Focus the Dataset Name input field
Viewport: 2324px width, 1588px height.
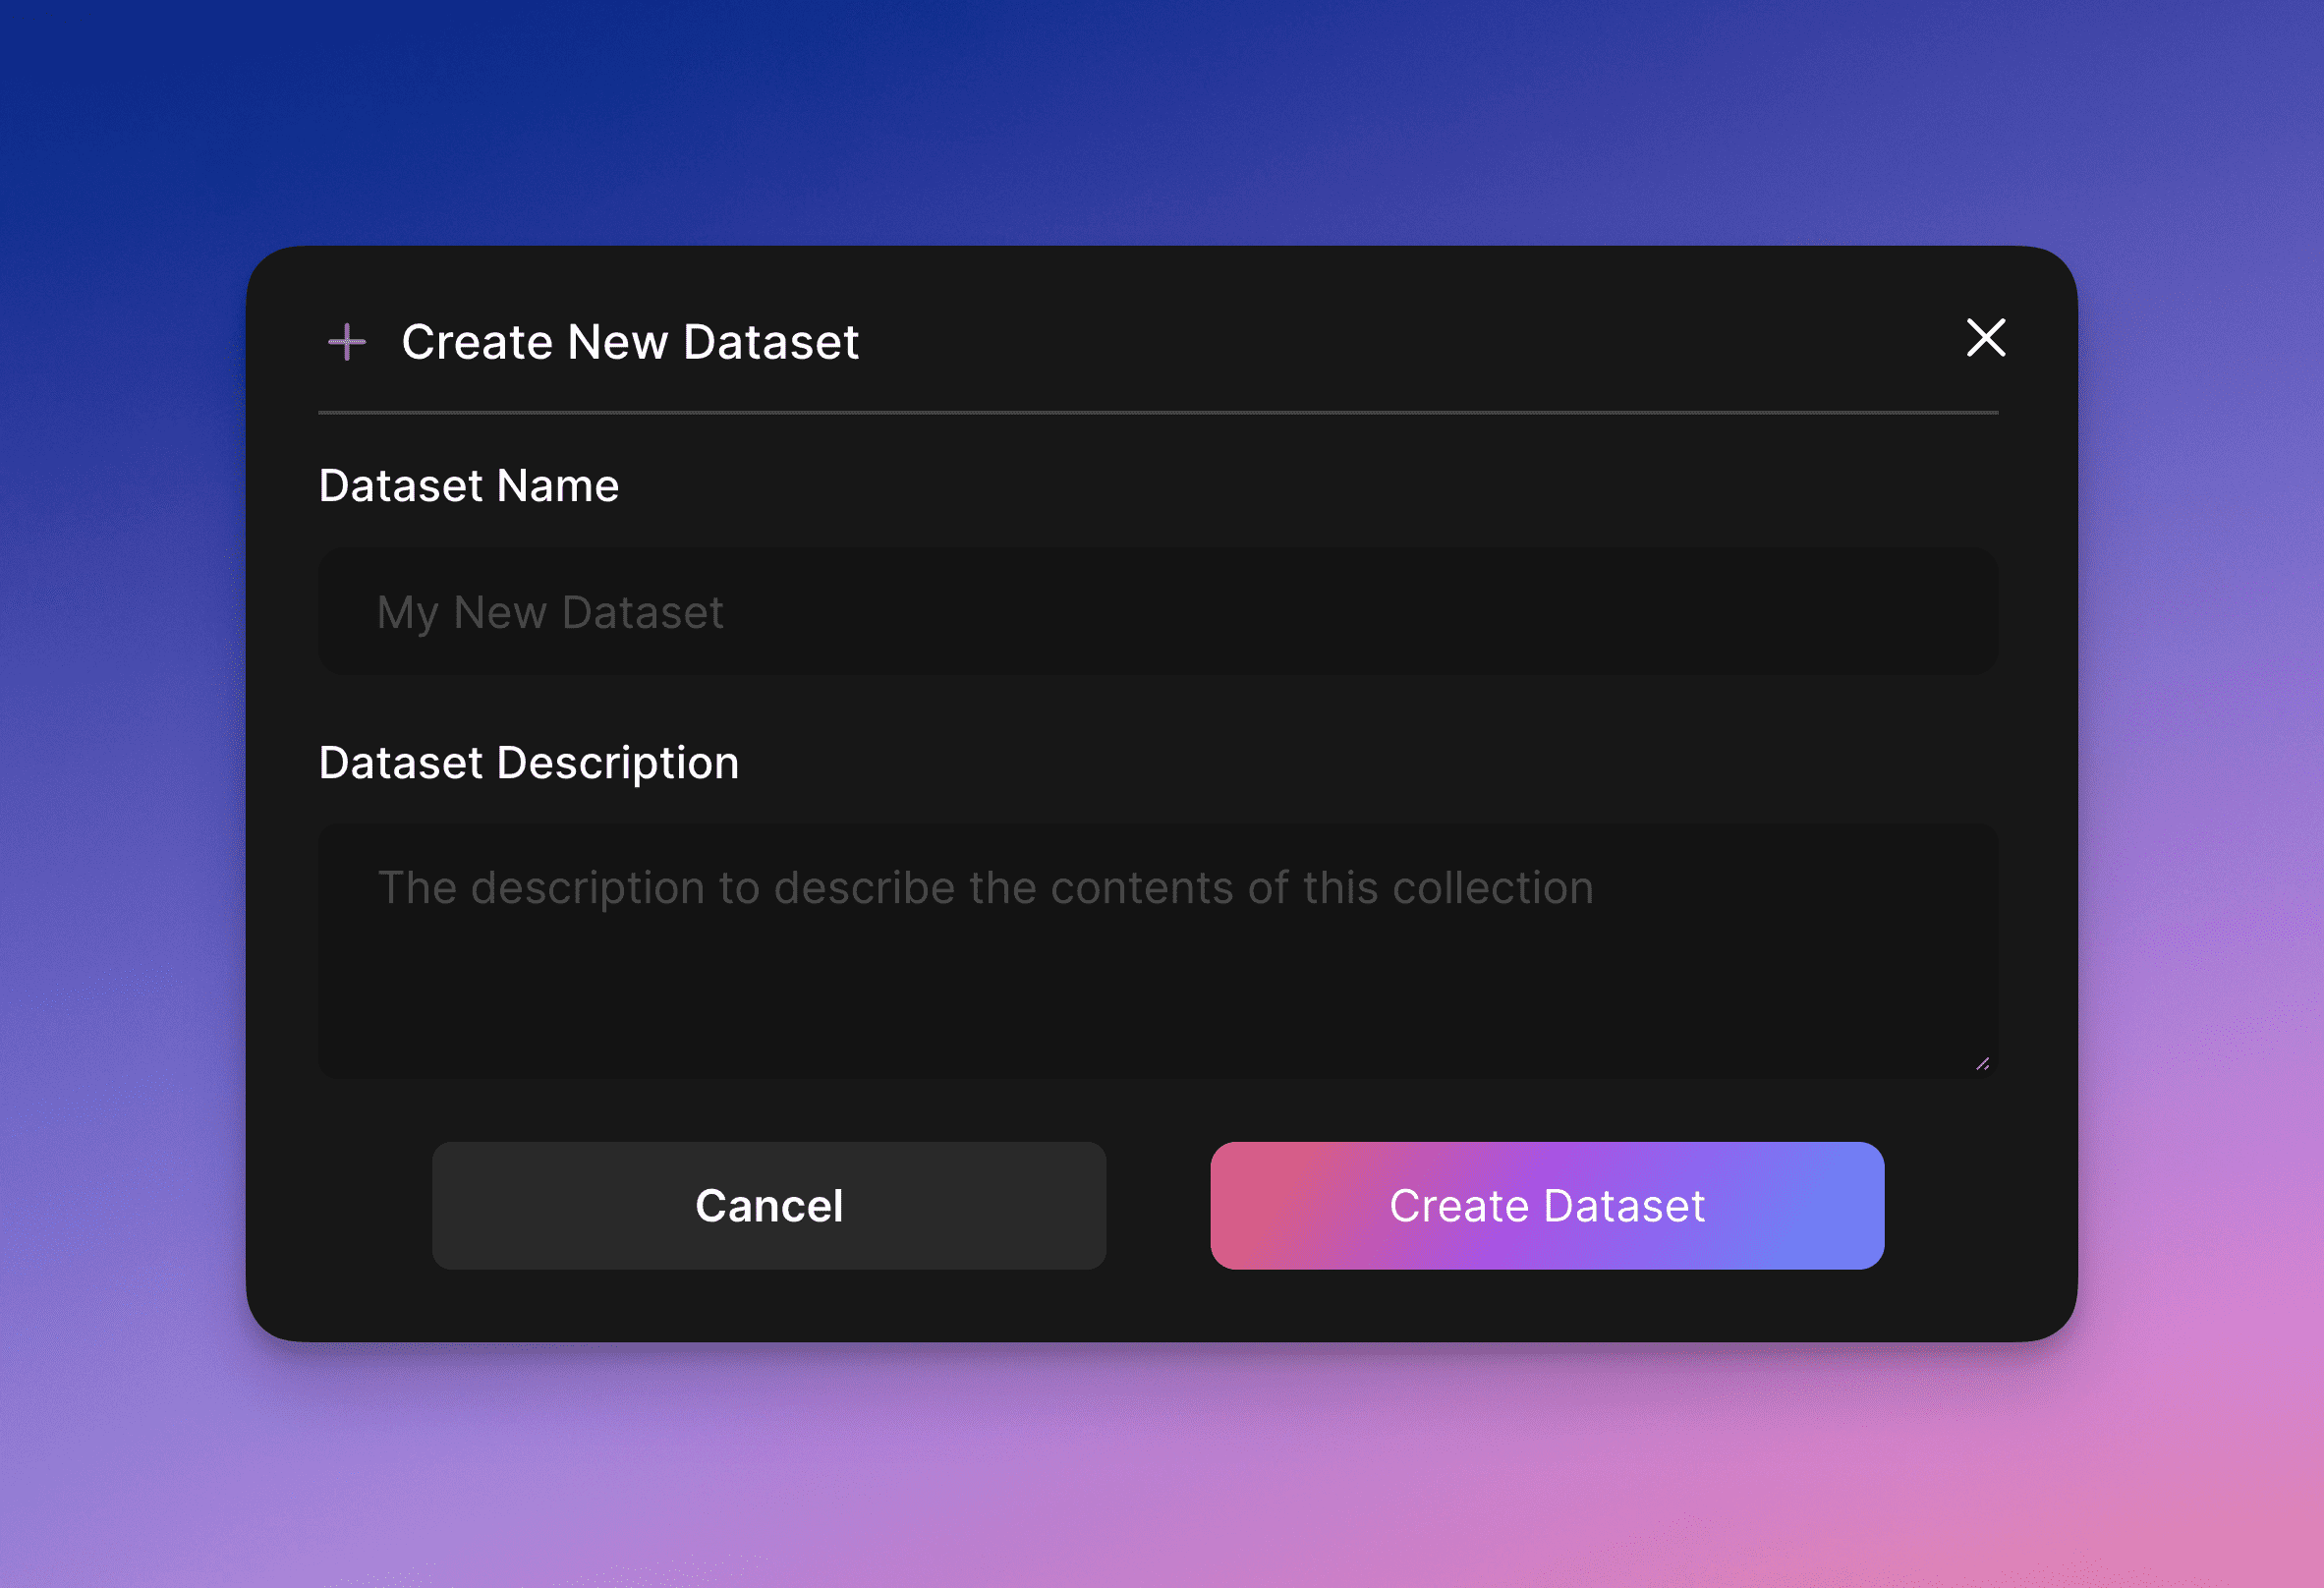[x=1157, y=611]
